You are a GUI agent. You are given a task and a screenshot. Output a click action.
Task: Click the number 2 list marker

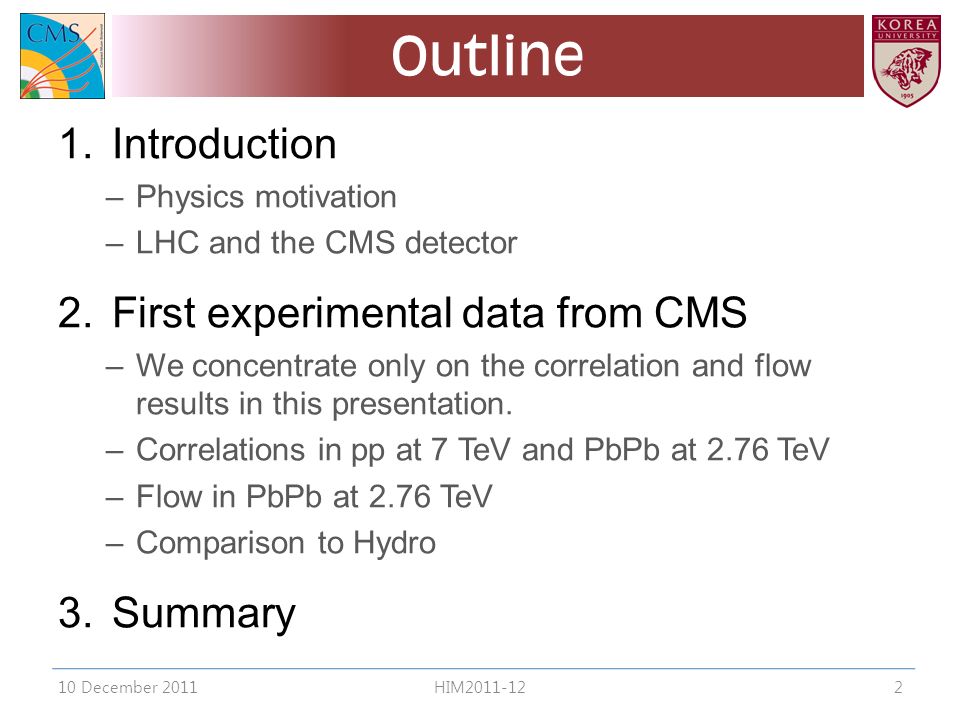coord(76,313)
